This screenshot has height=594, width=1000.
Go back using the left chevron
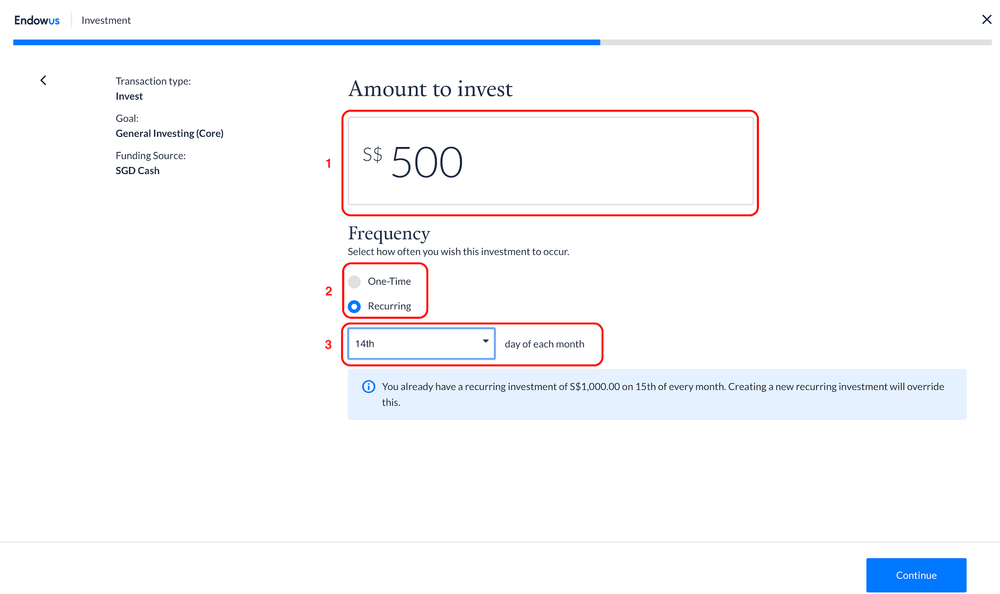43,80
